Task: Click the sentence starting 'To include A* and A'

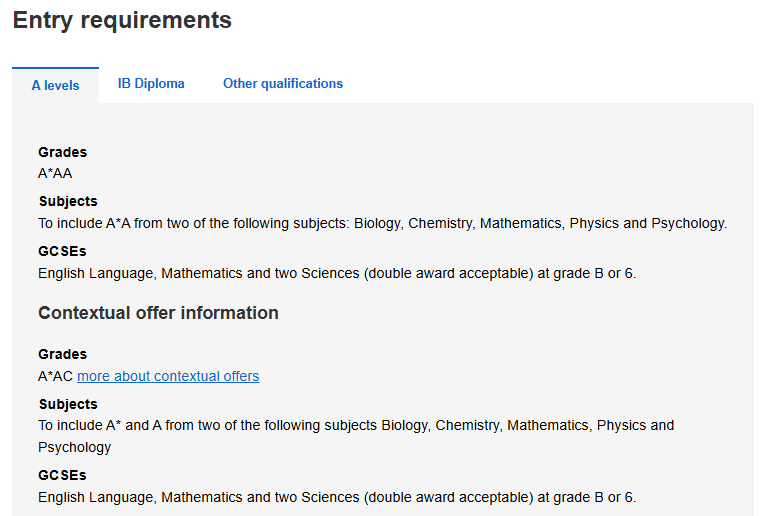Action: (356, 425)
